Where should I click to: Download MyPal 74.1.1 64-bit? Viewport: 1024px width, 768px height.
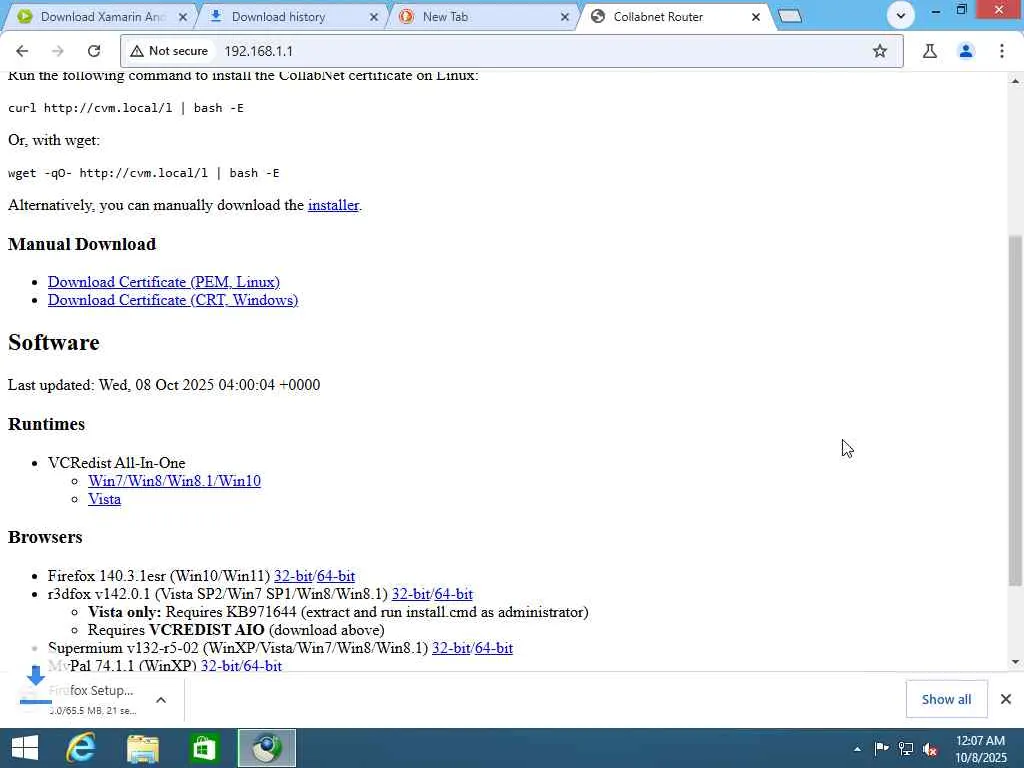[263, 665]
